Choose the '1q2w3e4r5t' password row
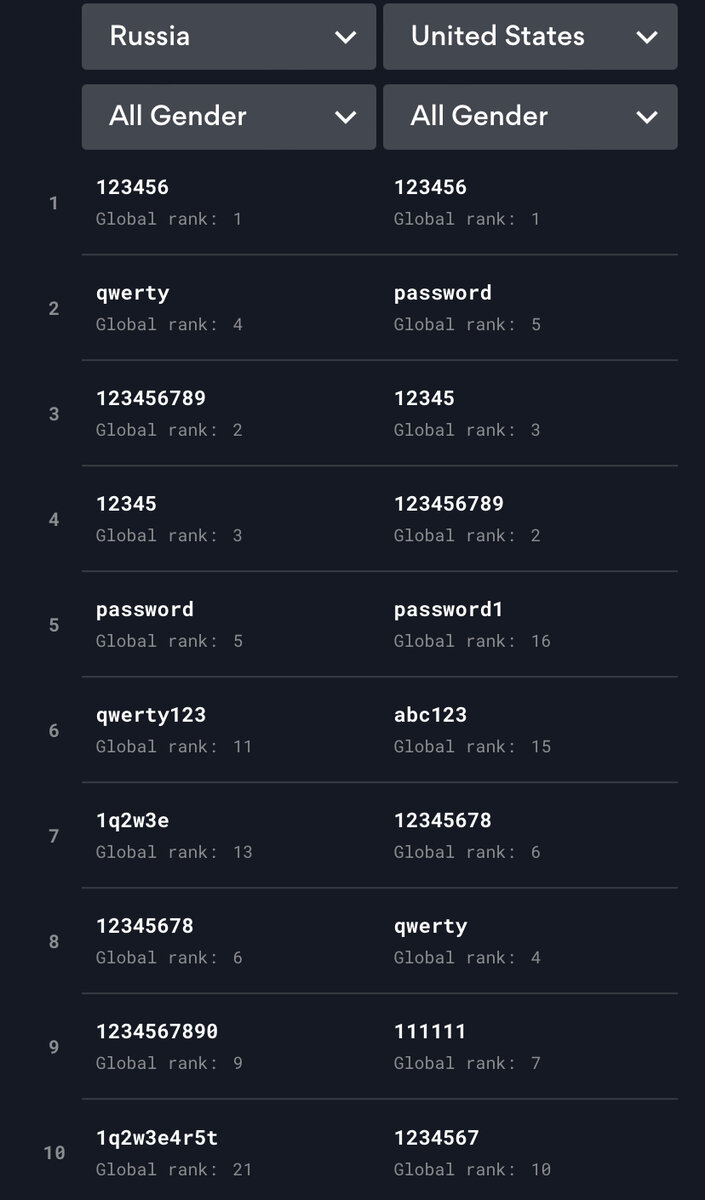This screenshot has height=1200, width=705. pyautogui.click(x=157, y=1138)
